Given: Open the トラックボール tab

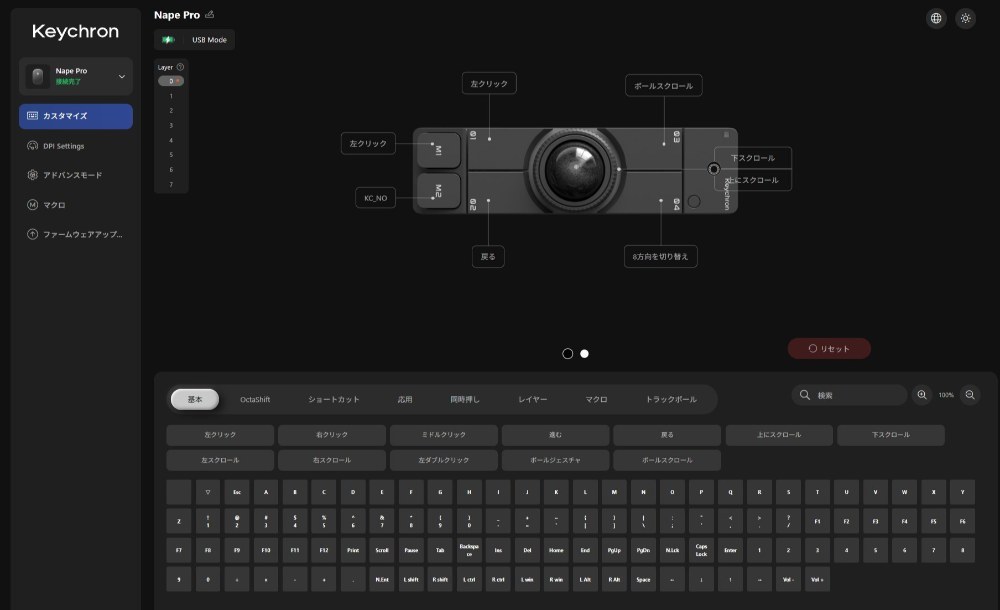Looking at the screenshot, I should tap(672, 399).
